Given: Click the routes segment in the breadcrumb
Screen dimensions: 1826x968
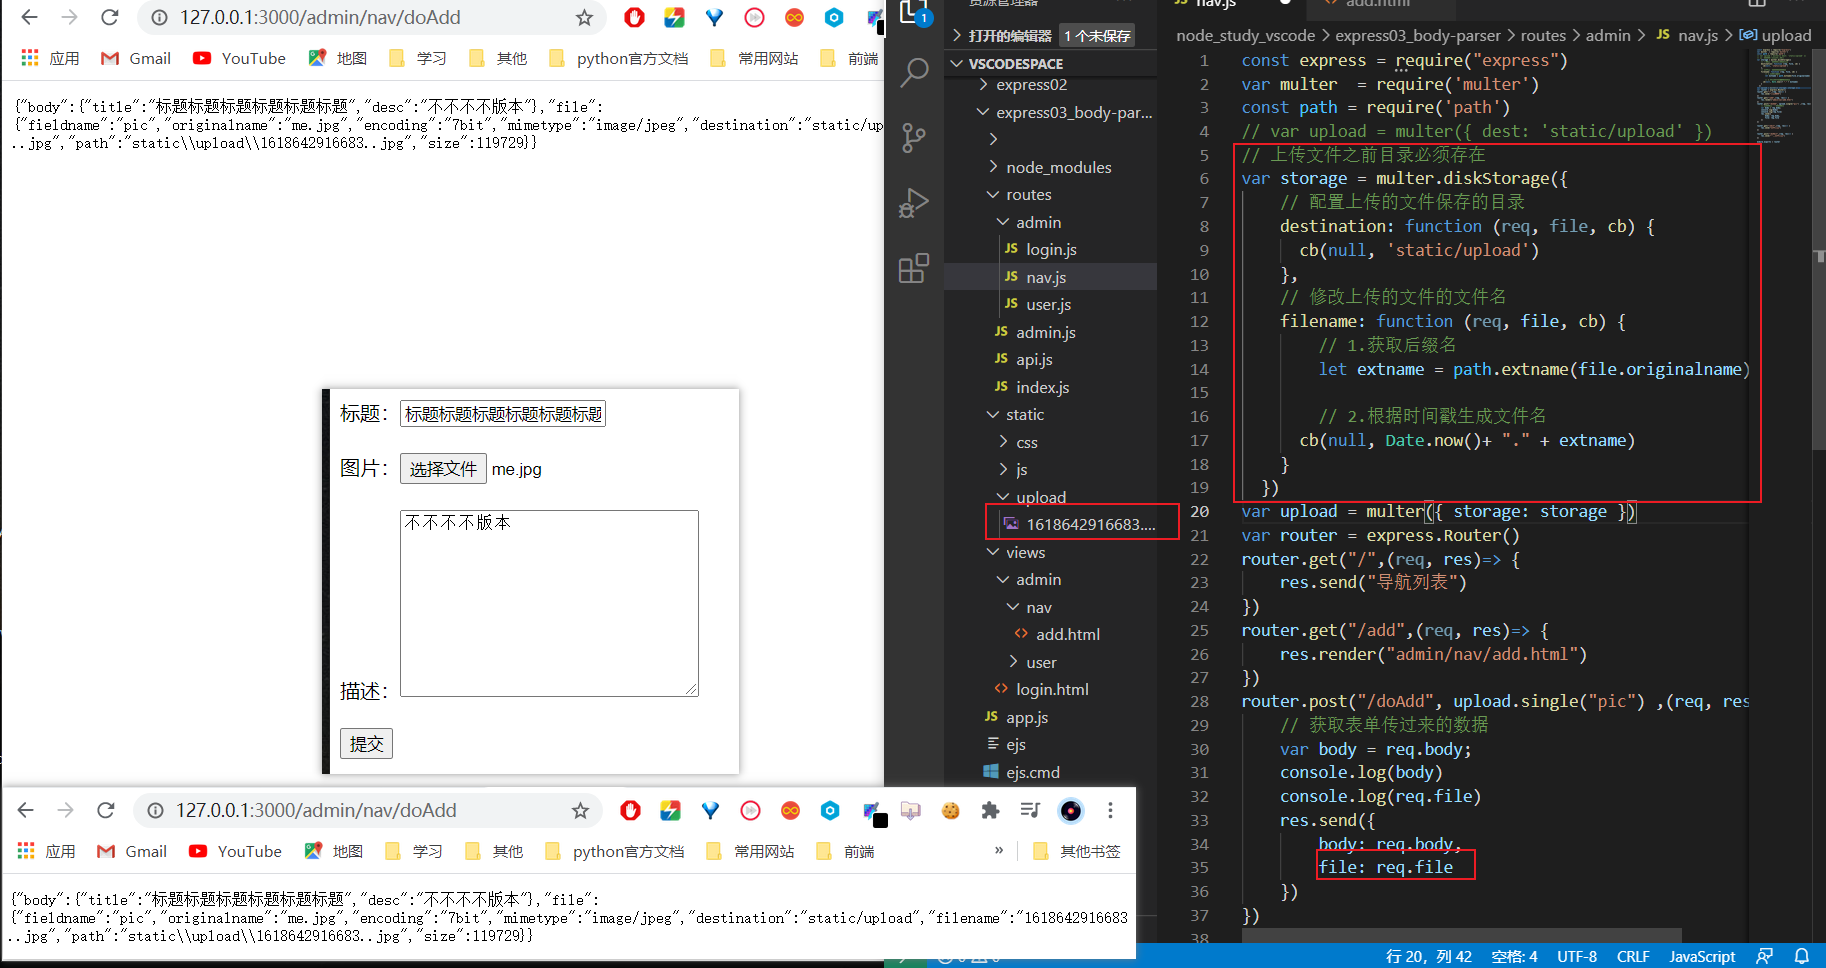Looking at the screenshot, I should click(x=1543, y=35).
